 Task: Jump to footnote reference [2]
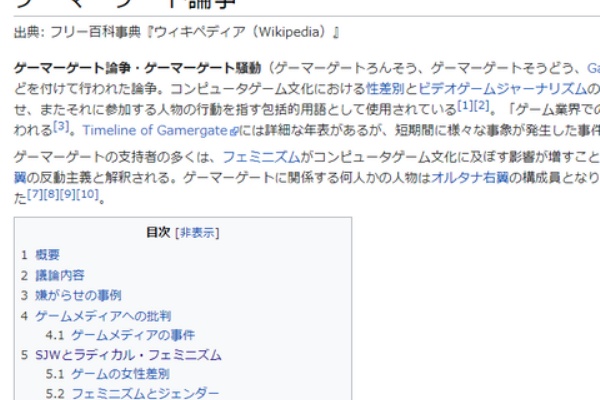click(481, 105)
